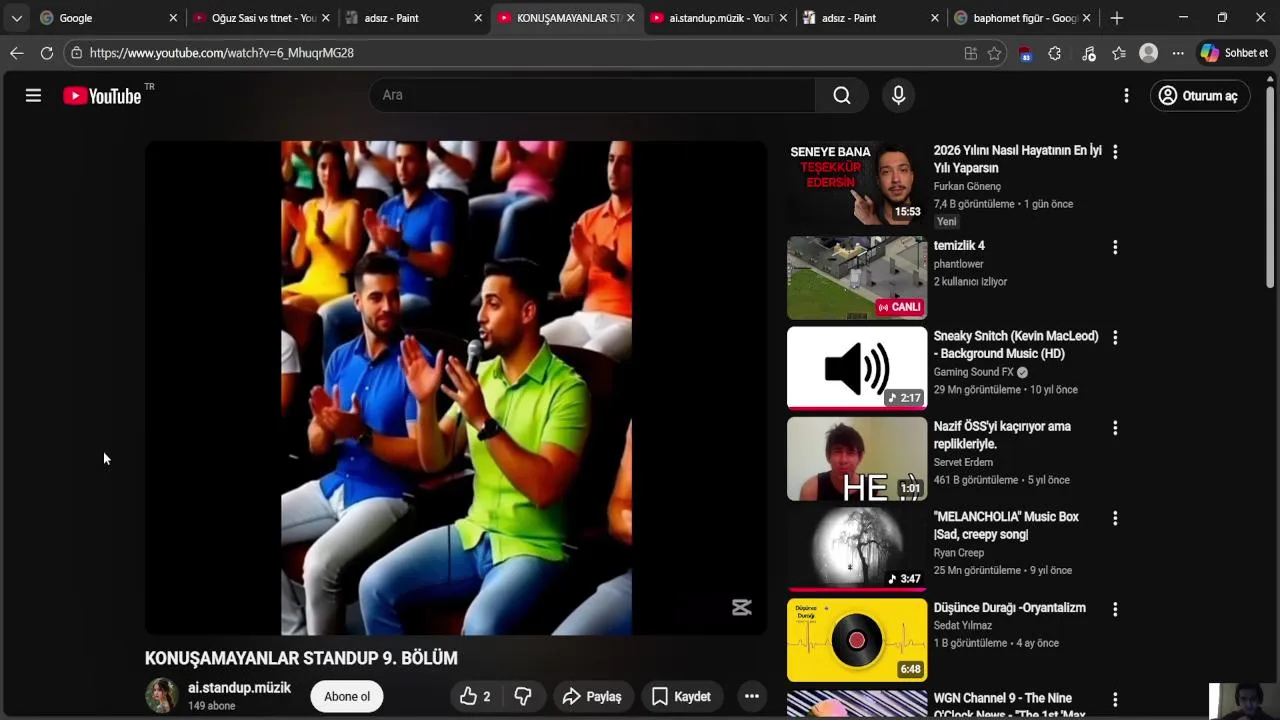Open a new browser tab
Screen dimensions: 1280x720
pos(1117,18)
